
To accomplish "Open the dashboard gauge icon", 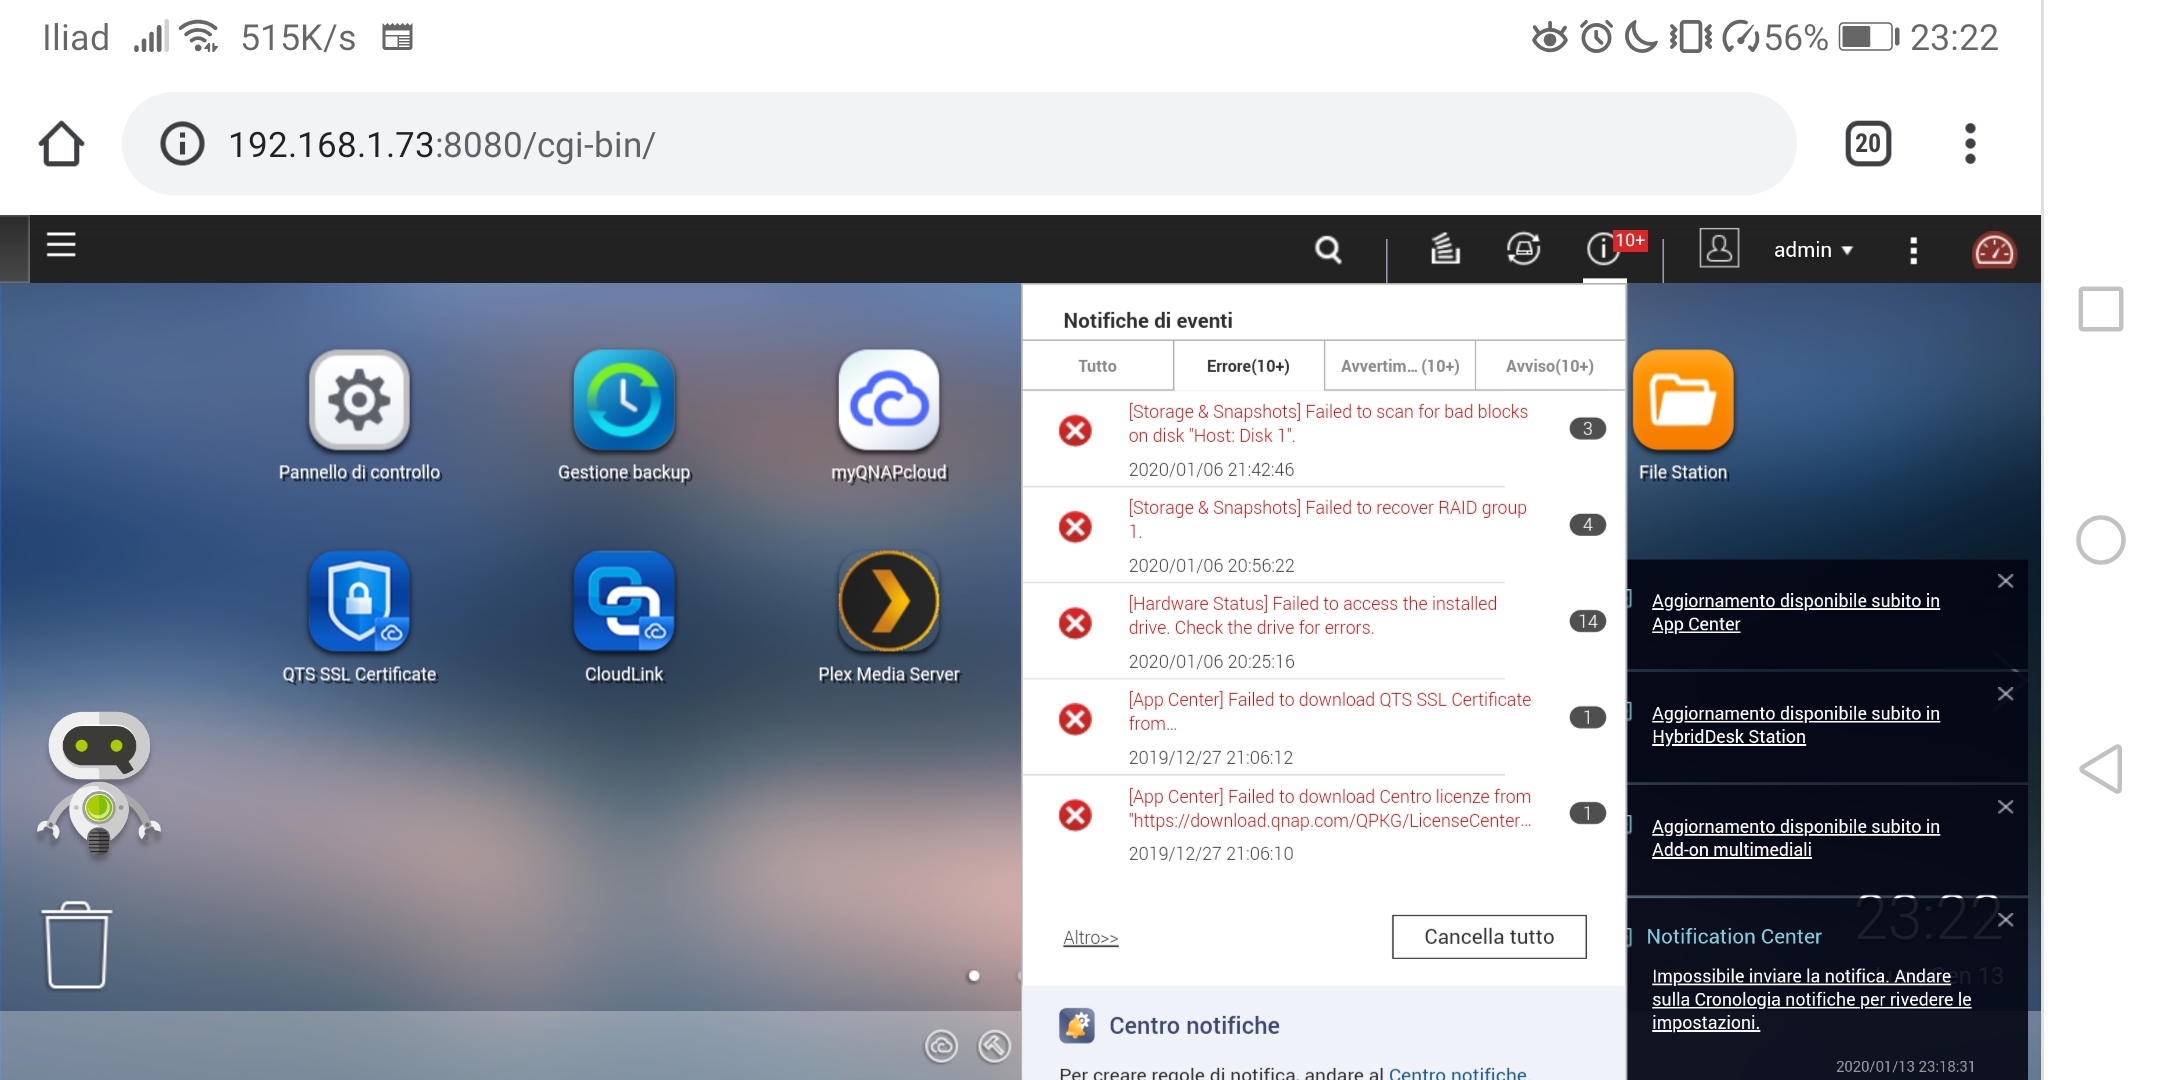I will coord(1993,250).
